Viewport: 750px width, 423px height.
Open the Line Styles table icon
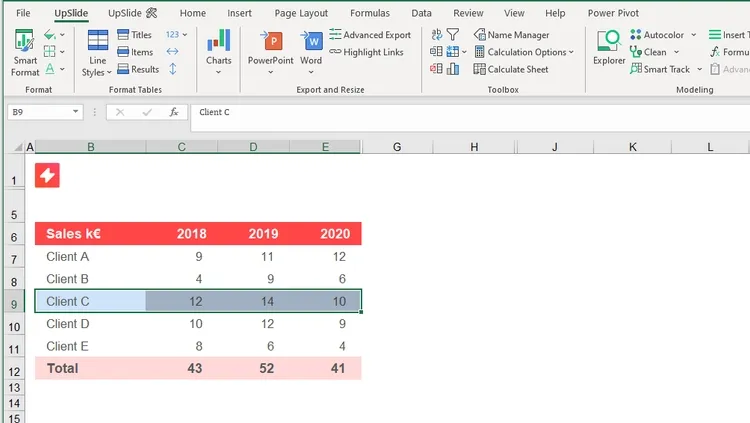98,41
